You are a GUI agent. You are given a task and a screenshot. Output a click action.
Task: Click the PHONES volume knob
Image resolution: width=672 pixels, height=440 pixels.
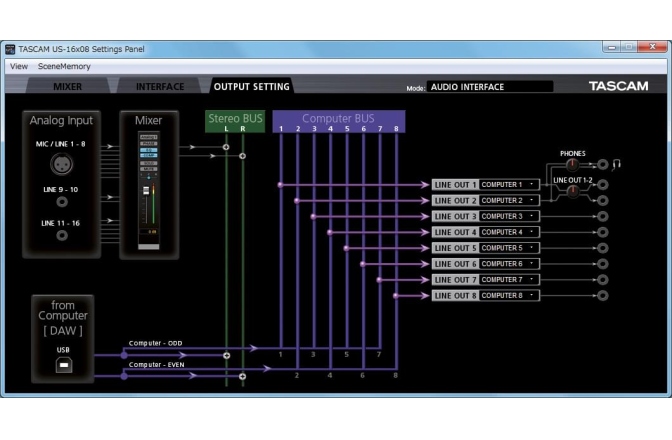572,164
